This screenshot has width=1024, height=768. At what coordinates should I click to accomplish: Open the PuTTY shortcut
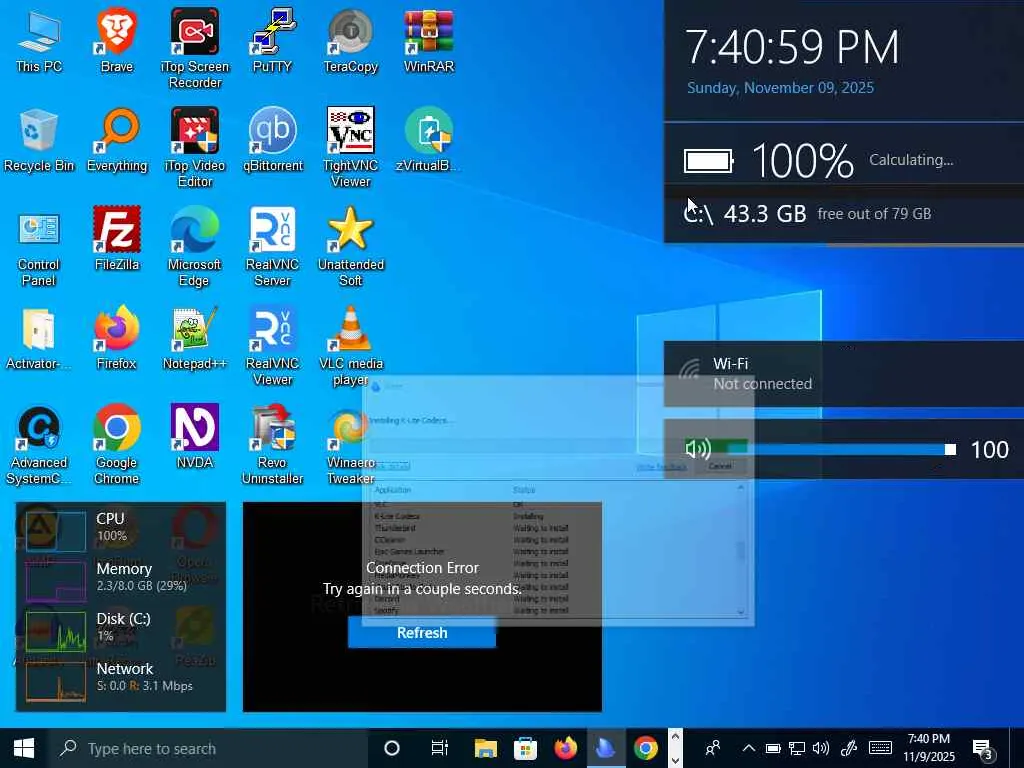272,41
